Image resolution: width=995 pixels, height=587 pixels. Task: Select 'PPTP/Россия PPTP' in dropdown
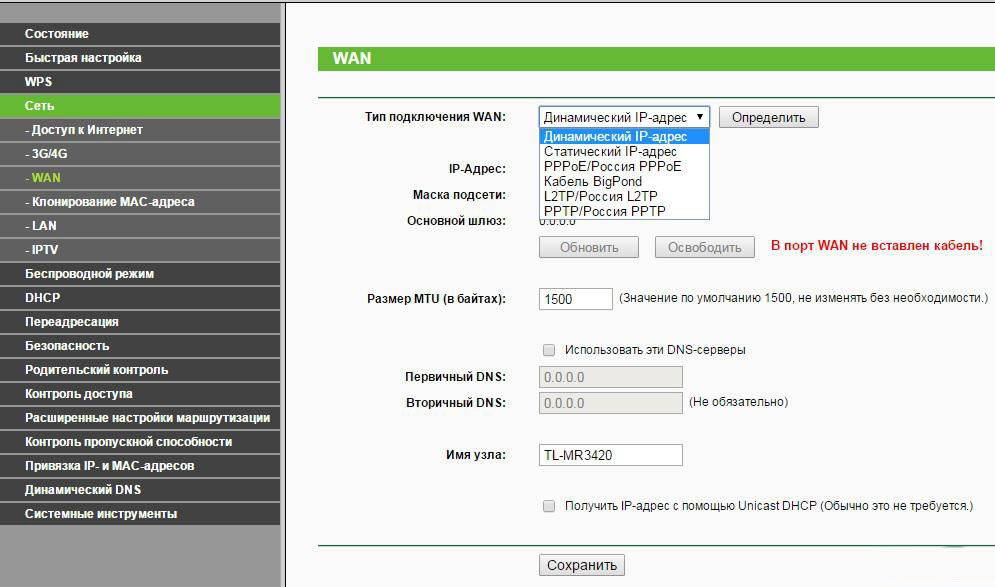(x=604, y=211)
